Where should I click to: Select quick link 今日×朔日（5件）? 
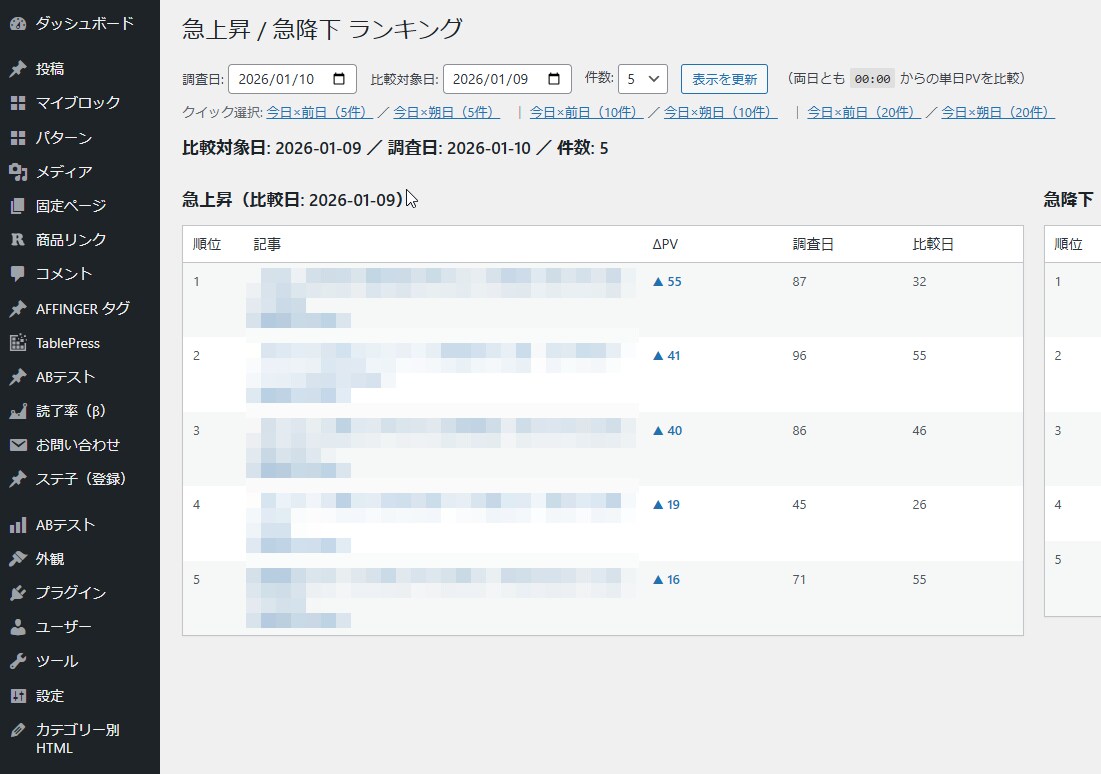click(447, 112)
